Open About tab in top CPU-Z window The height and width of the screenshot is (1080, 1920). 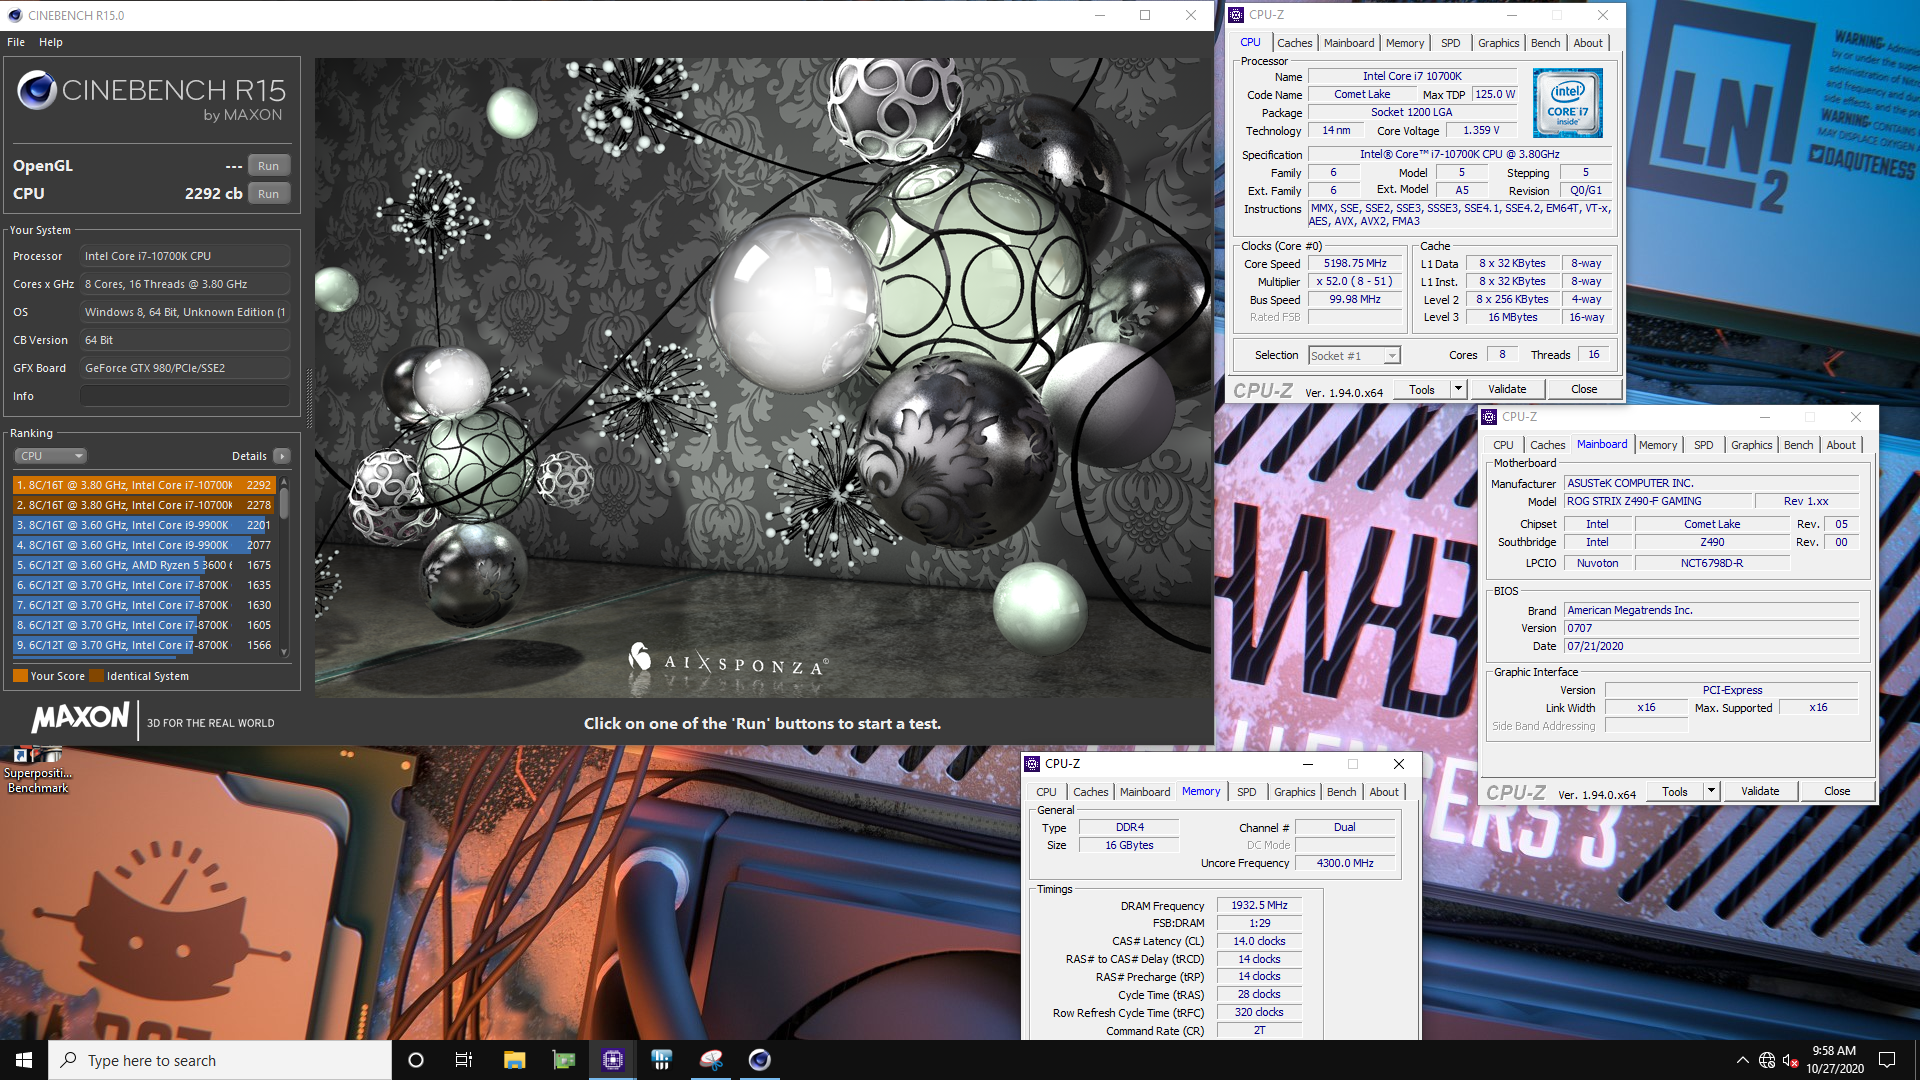tap(1588, 43)
